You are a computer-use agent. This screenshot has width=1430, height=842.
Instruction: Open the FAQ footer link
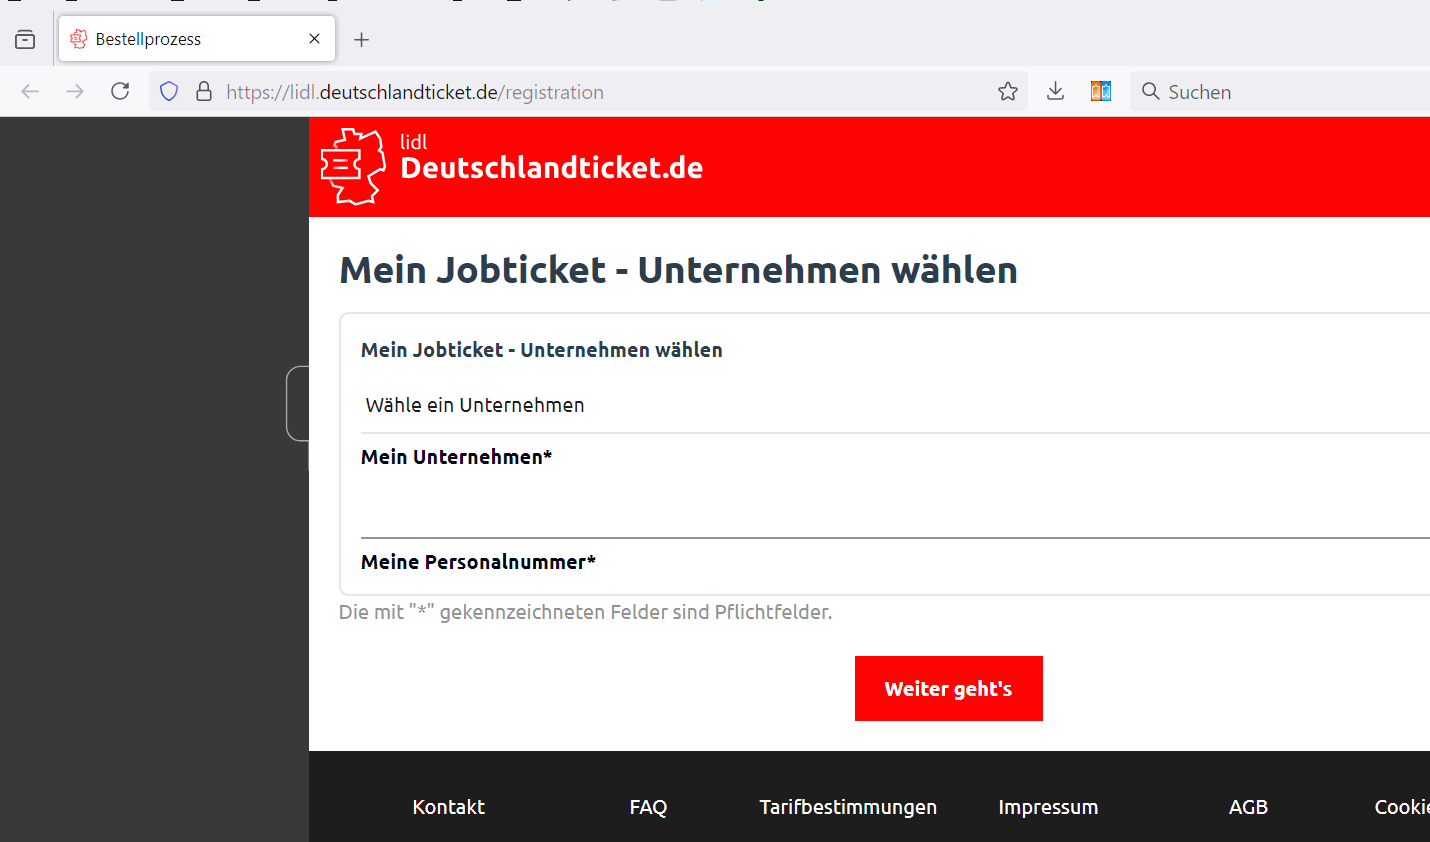click(x=648, y=807)
